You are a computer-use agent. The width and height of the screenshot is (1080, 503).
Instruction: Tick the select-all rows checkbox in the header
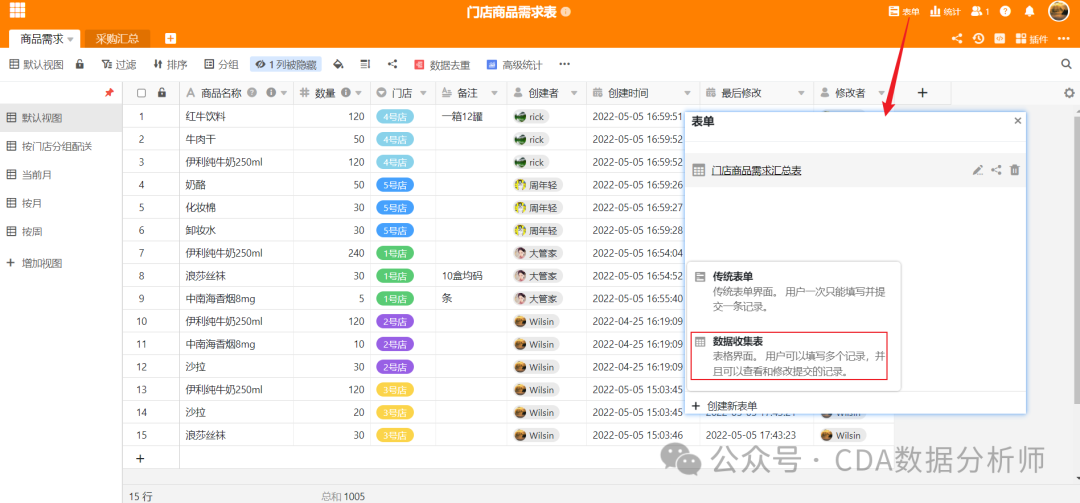(141, 93)
